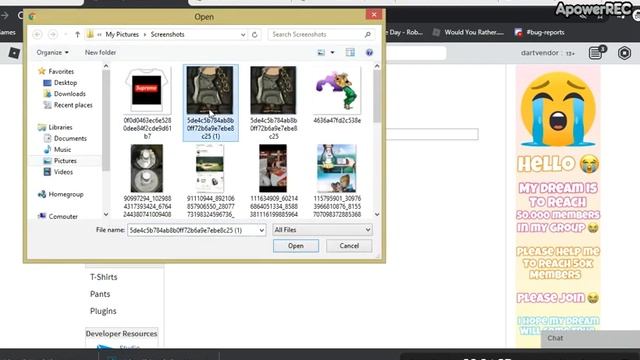Image resolution: width=640 pixels, height=360 pixels.
Task: Open T-Shirts in the browser sidebar
Action: (x=104, y=277)
